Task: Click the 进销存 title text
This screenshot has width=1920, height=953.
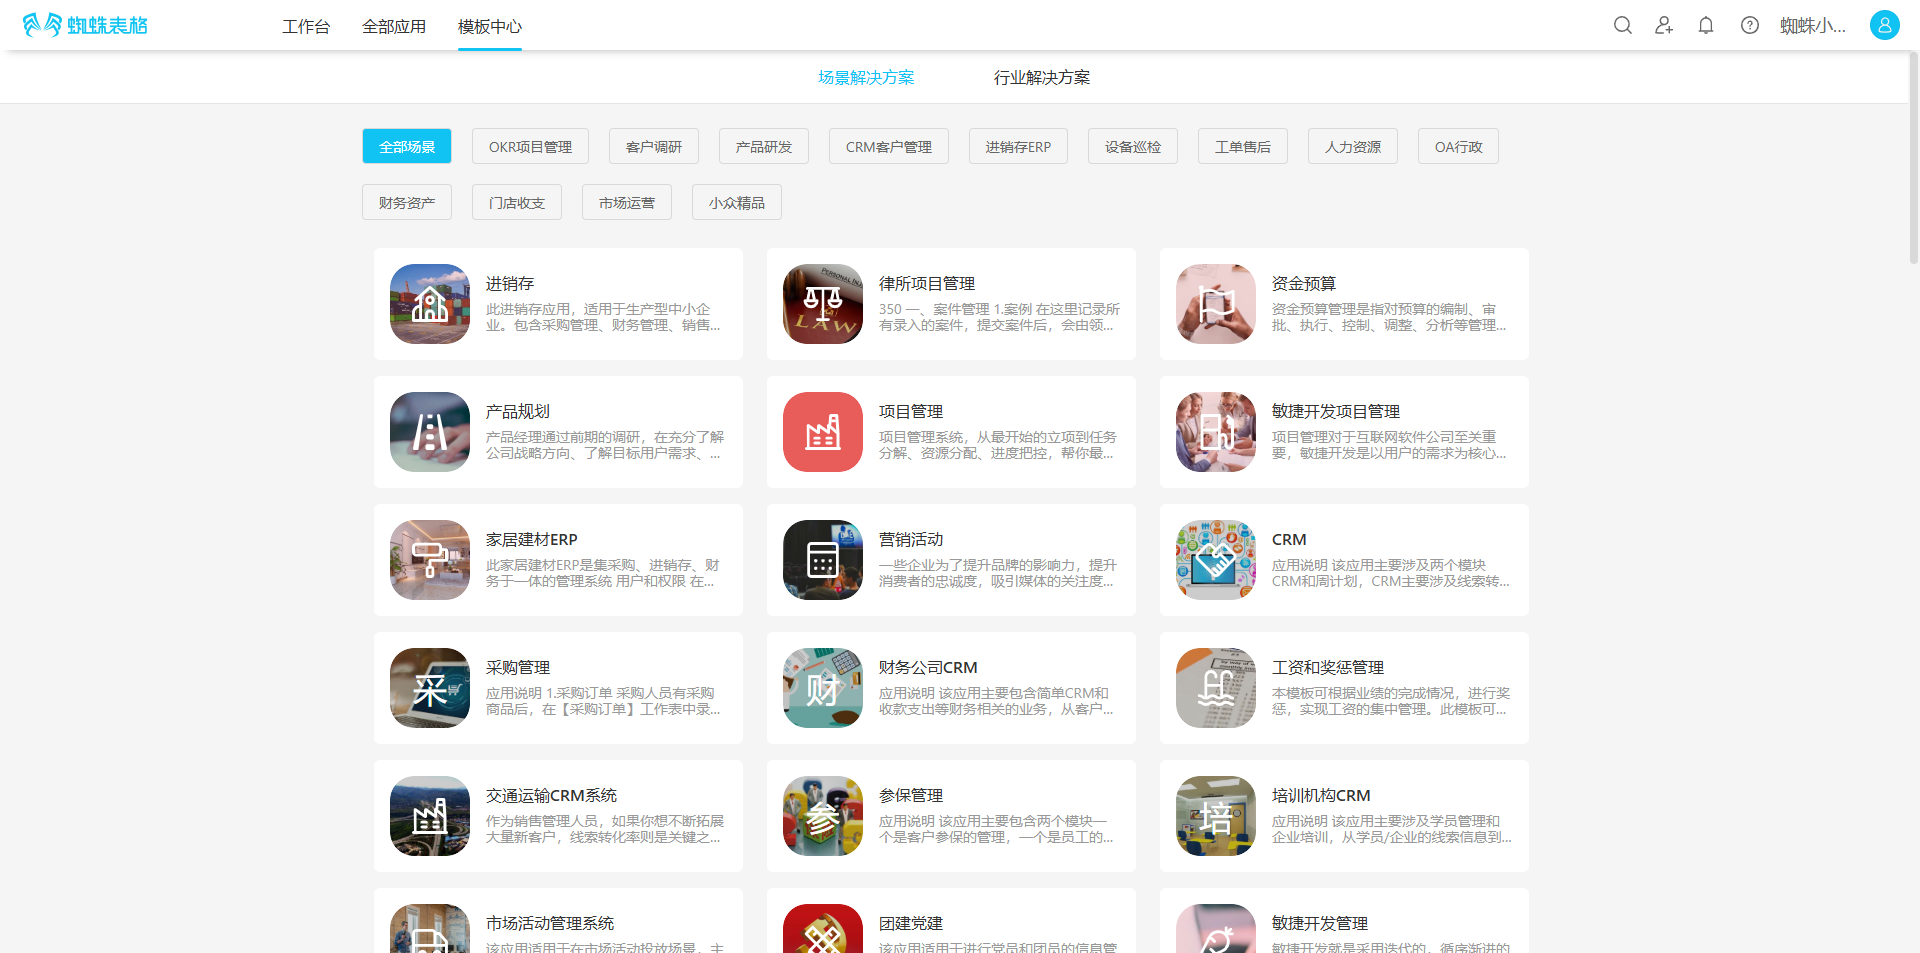Action: click(x=510, y=284)
